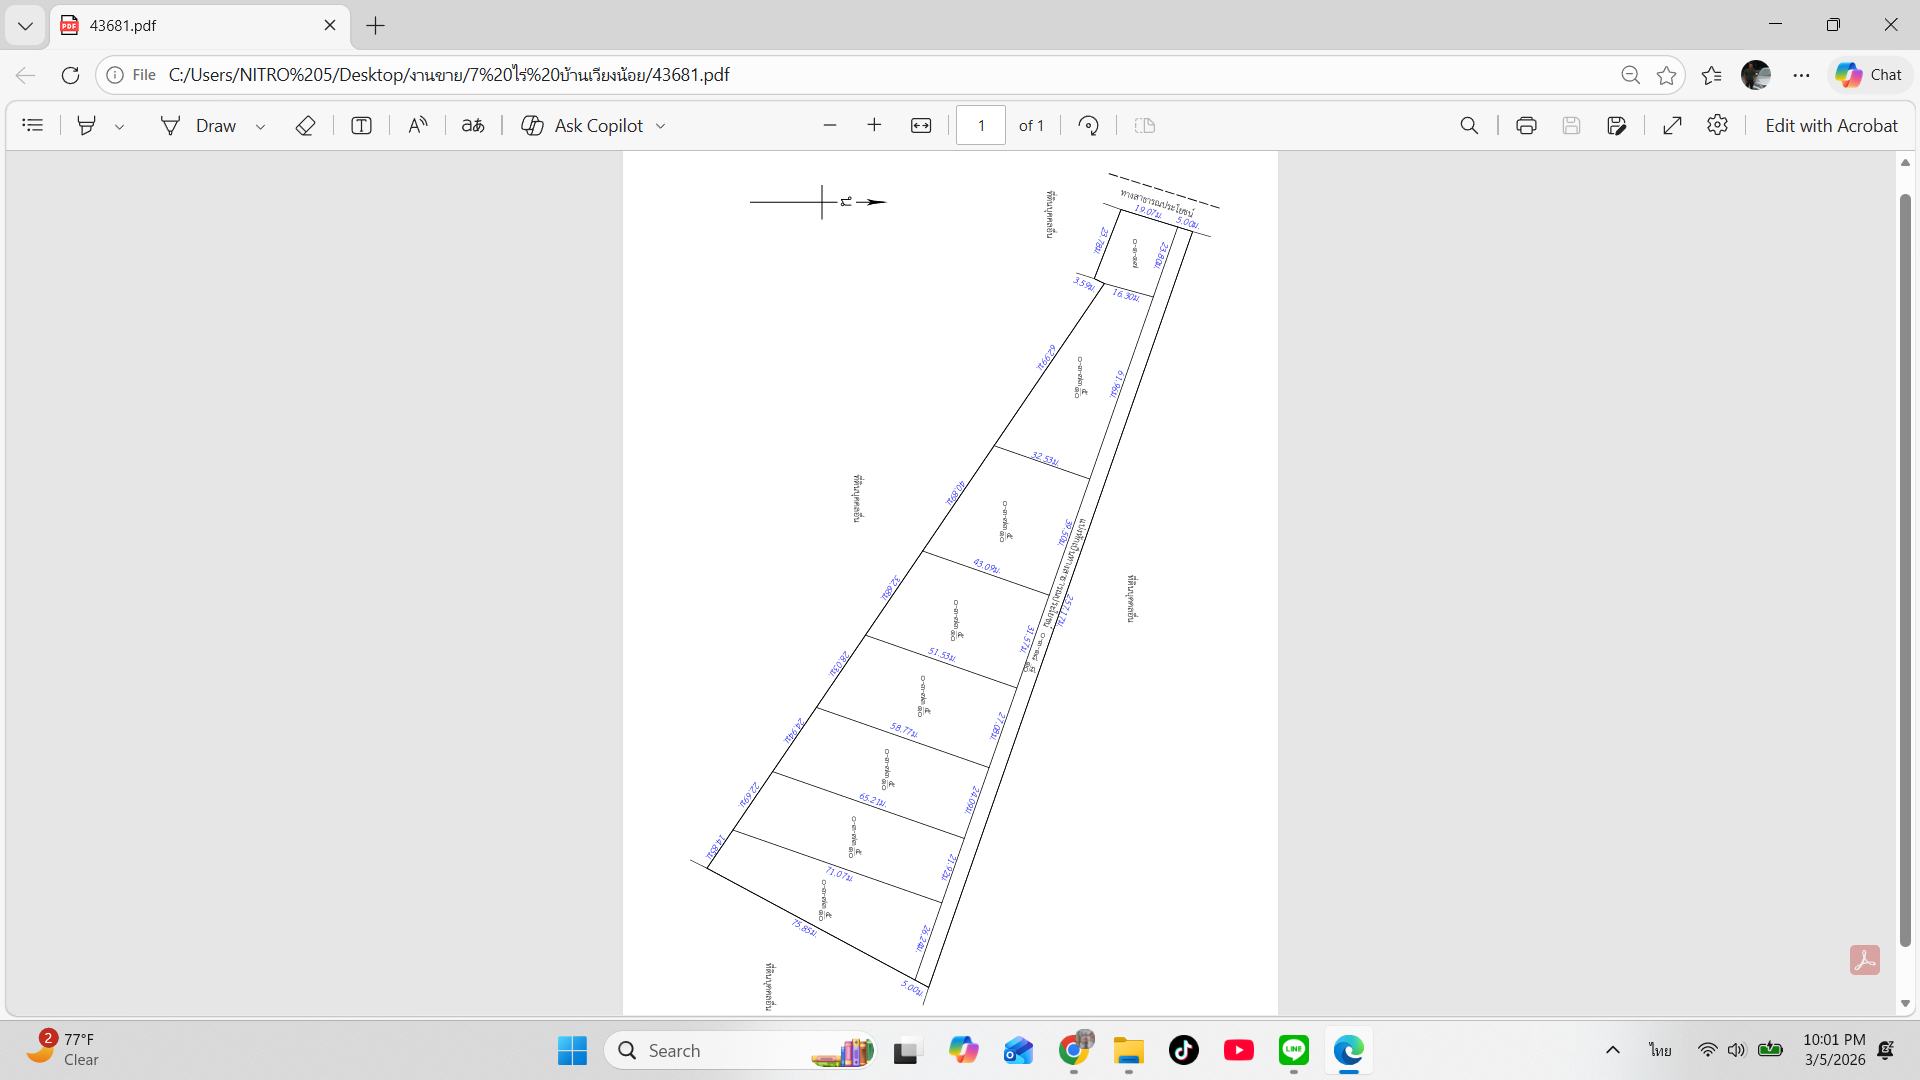Screen dimensions: 1920x1080
Task: Toggle fit to width view
Action: click(x=921, y=125)
